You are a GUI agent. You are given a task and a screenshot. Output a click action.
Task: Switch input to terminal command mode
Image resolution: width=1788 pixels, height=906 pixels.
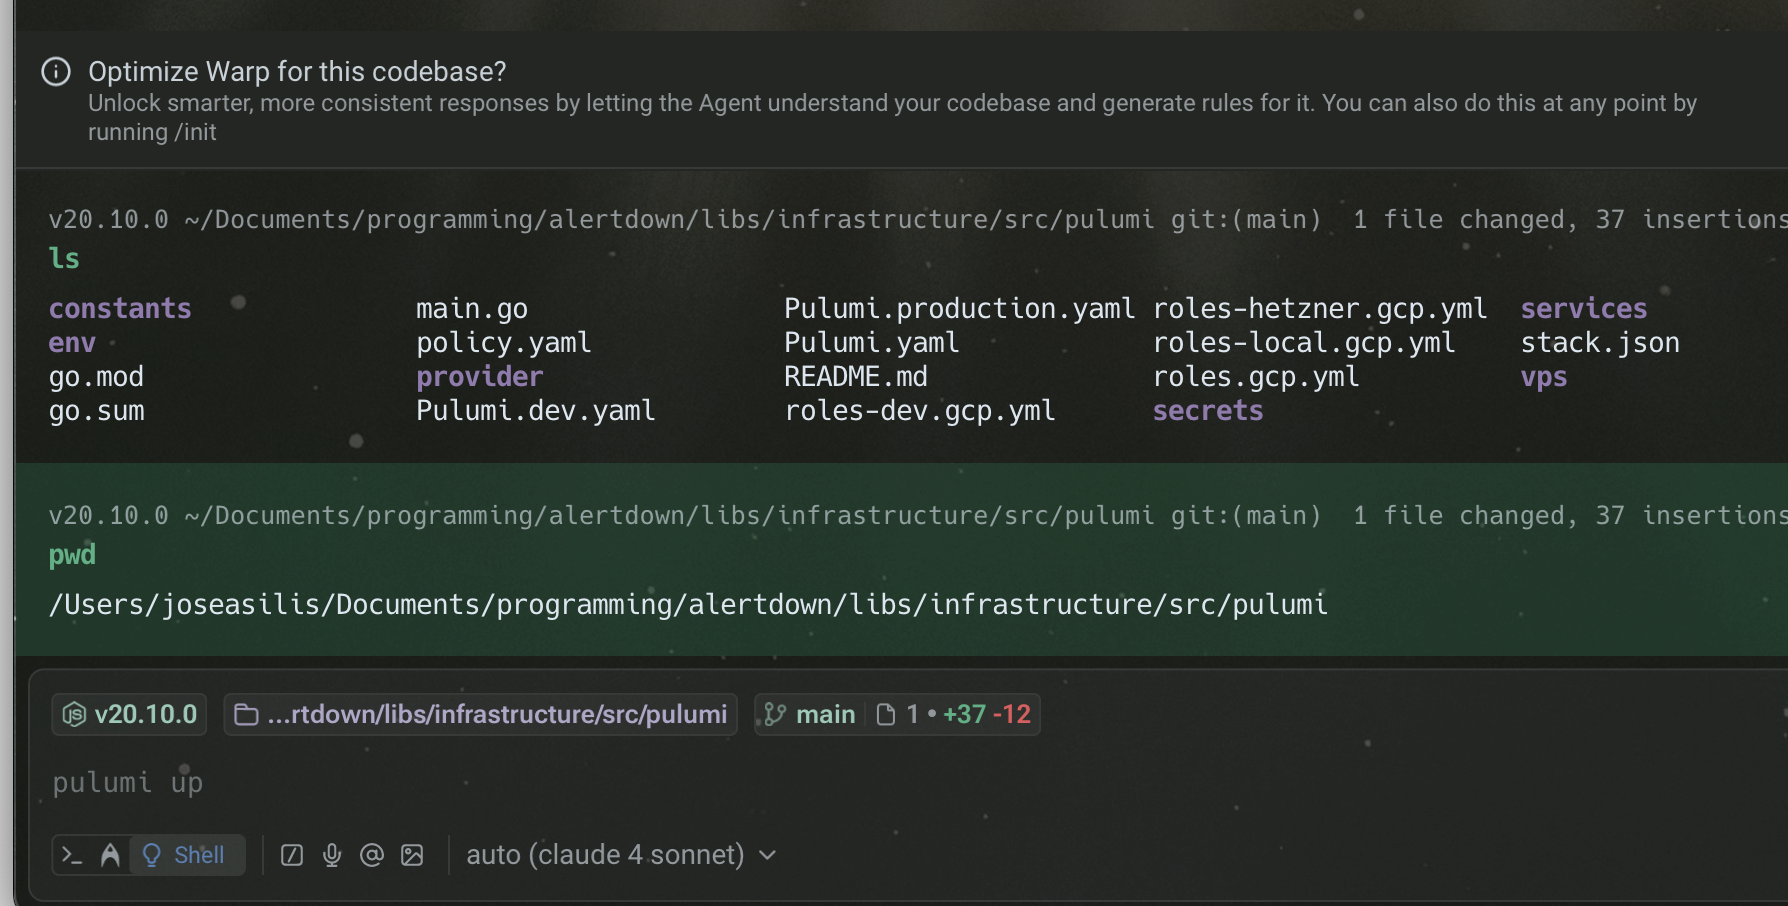tap(72, 855)
